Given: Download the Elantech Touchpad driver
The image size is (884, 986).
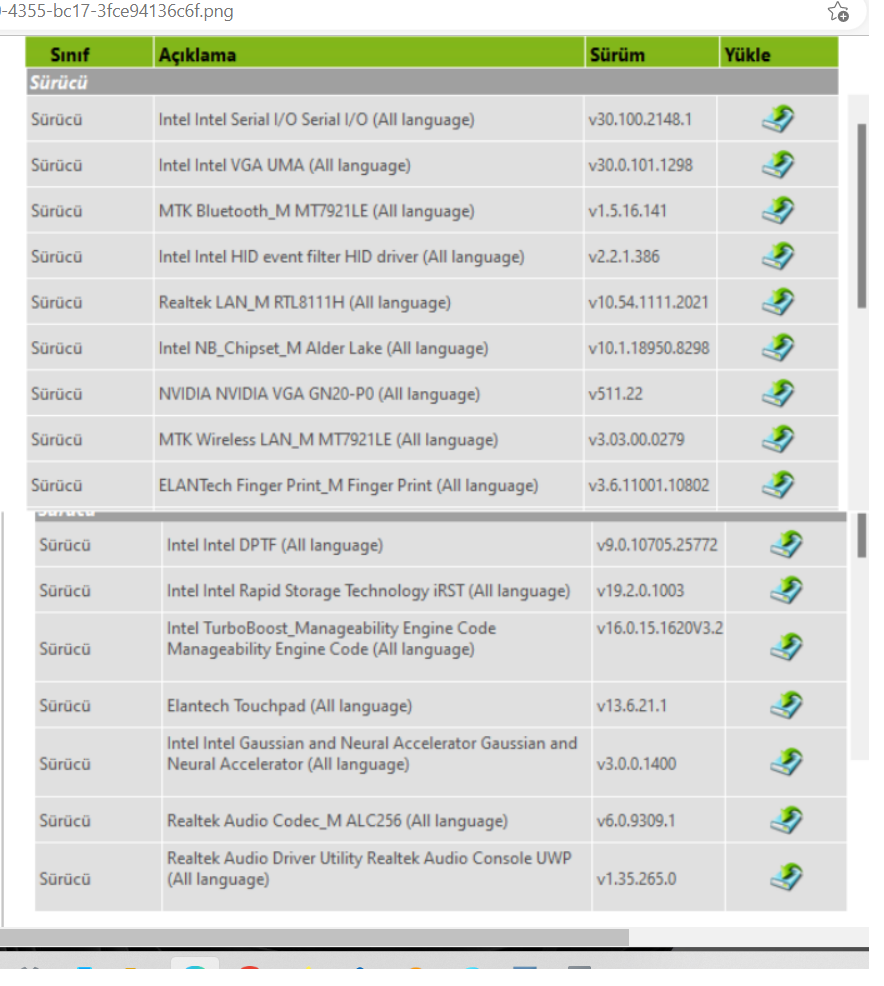Looking at the screenshot, I should click(x=786, y=706).
